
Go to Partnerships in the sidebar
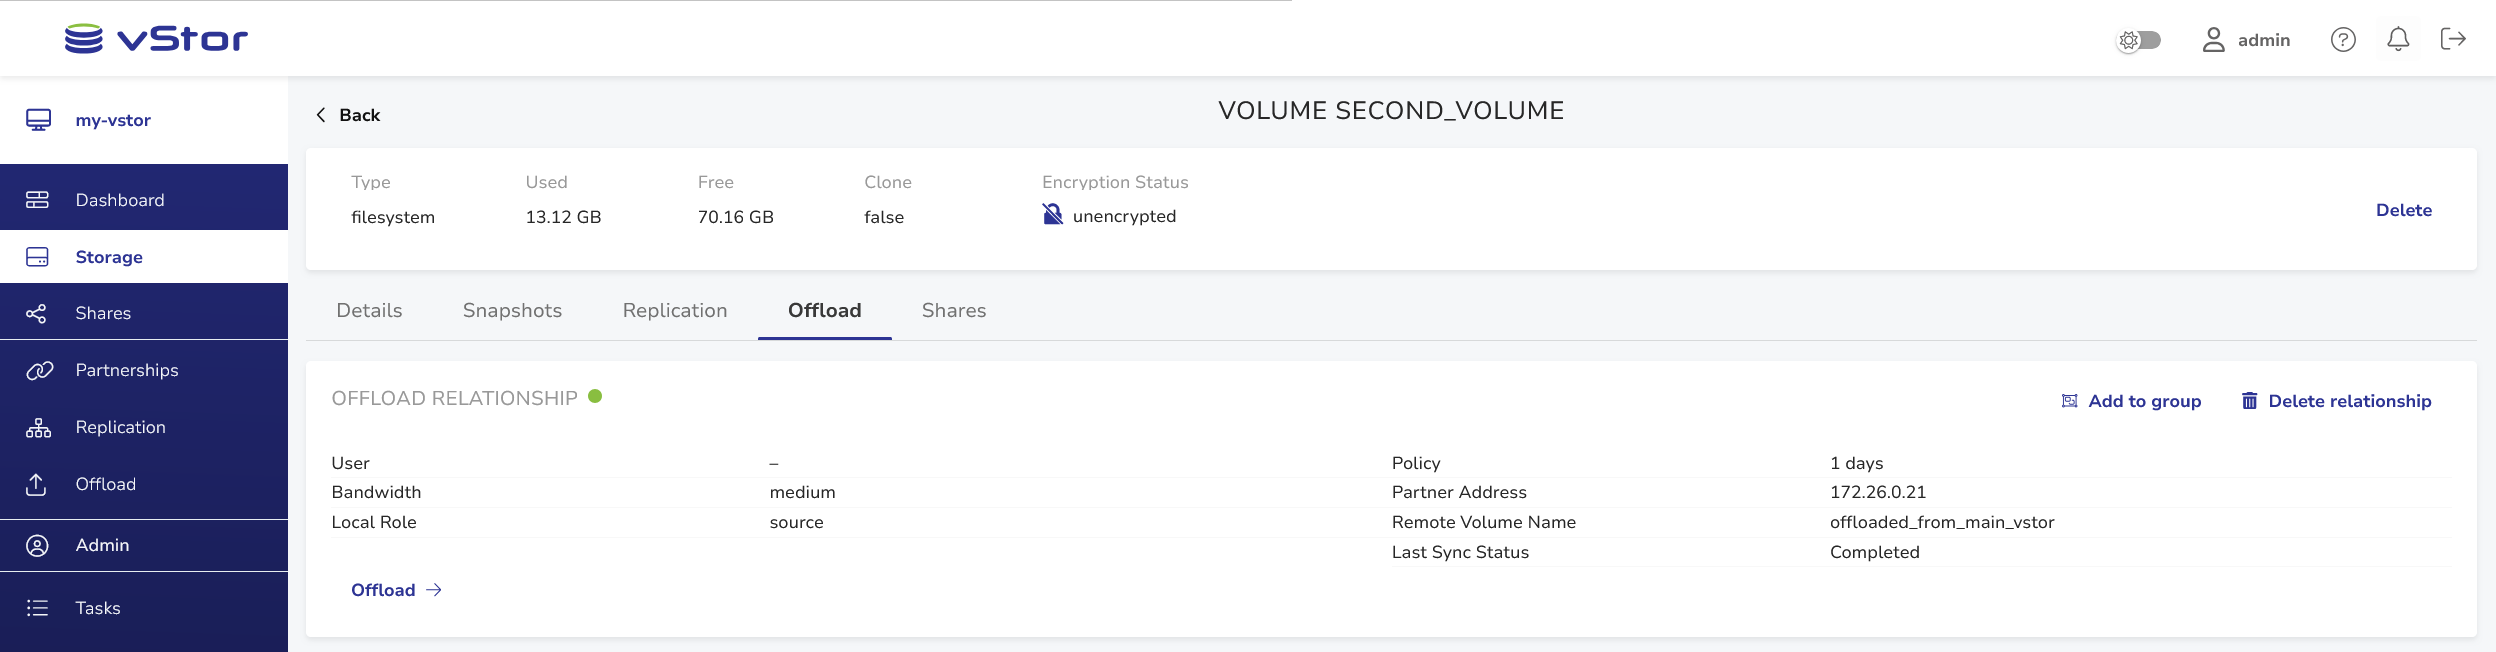click(126, 370)
